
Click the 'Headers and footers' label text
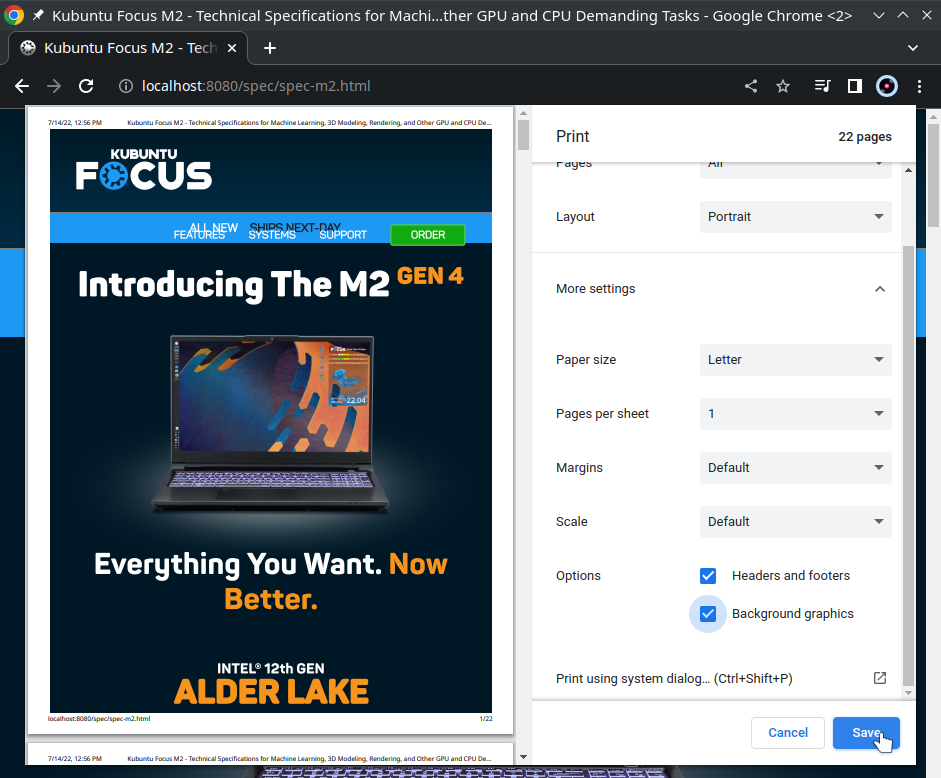(x=791, y=576)
